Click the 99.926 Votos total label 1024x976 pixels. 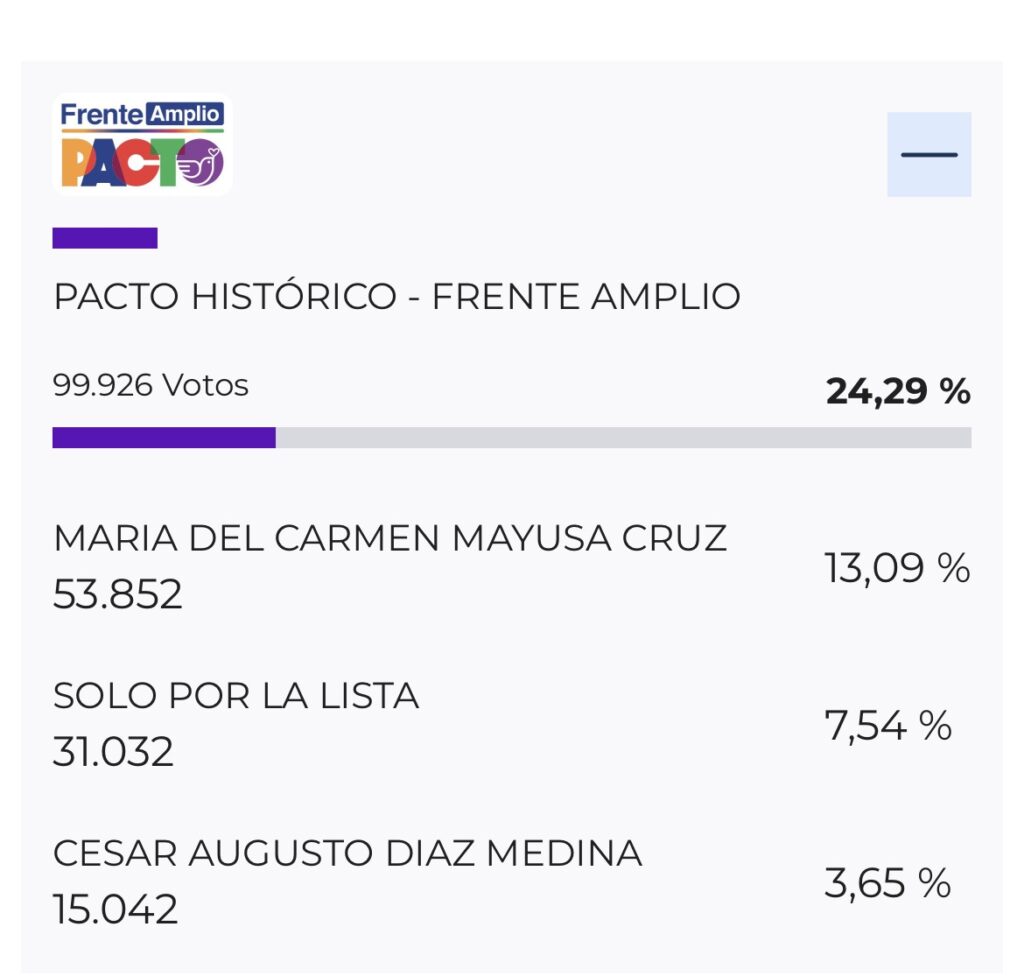150,385
